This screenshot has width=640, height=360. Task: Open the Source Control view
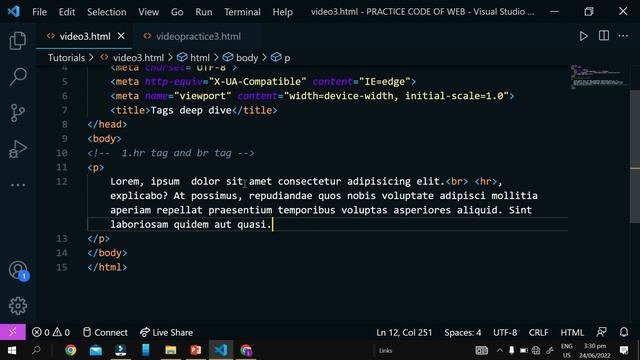tap(18, 113)
